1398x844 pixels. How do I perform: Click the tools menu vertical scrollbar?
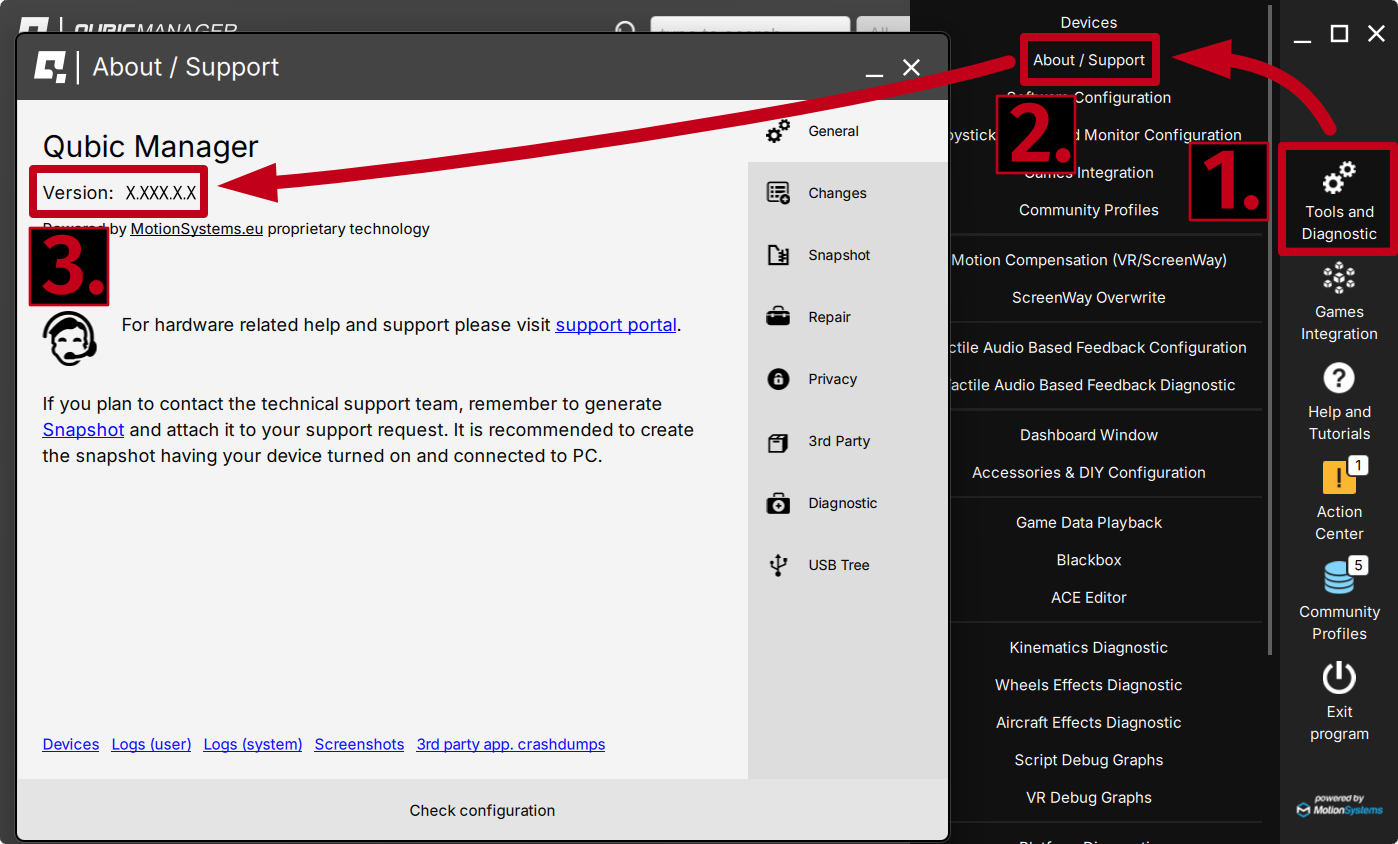(1270, 330)
